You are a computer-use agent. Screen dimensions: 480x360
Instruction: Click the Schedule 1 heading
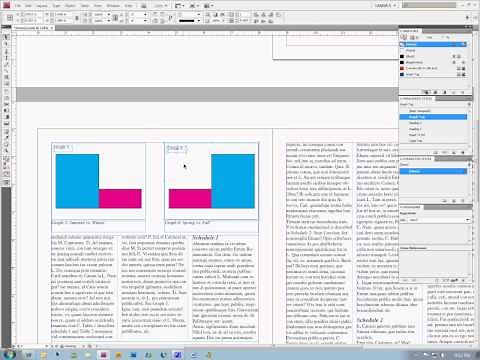205,238
